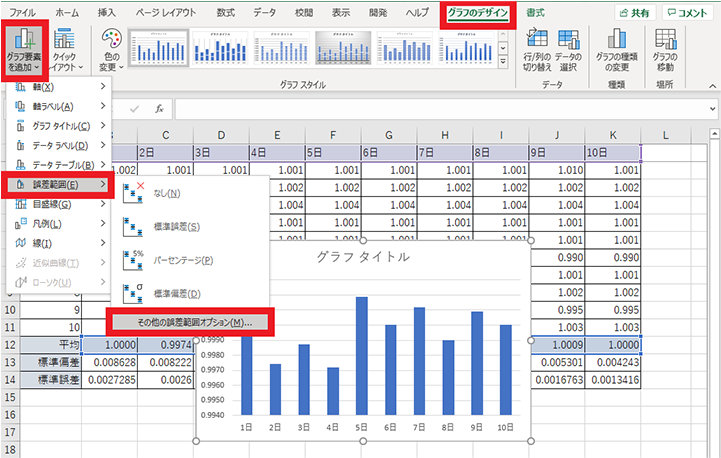
Task: Switch to the 書式 tab
Action: pyautogui.click(x=535, y=13)
